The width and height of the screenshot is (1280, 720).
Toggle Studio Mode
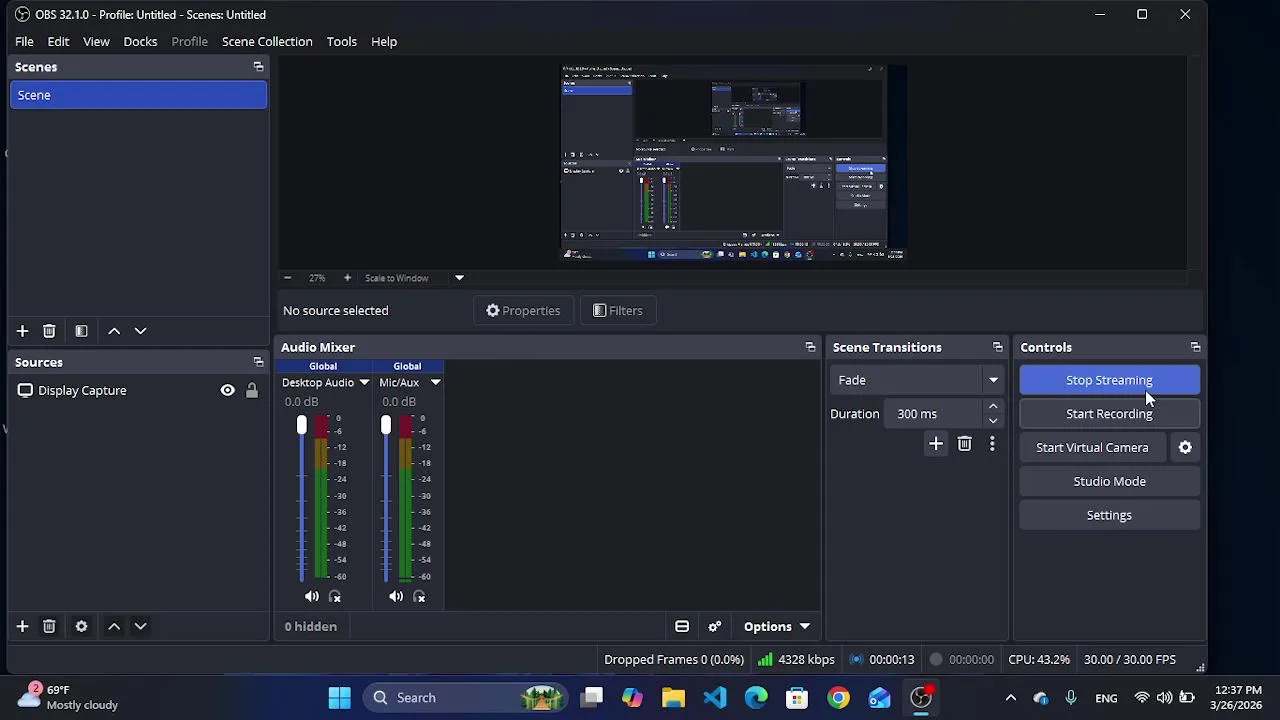(x=1109, y=481)
